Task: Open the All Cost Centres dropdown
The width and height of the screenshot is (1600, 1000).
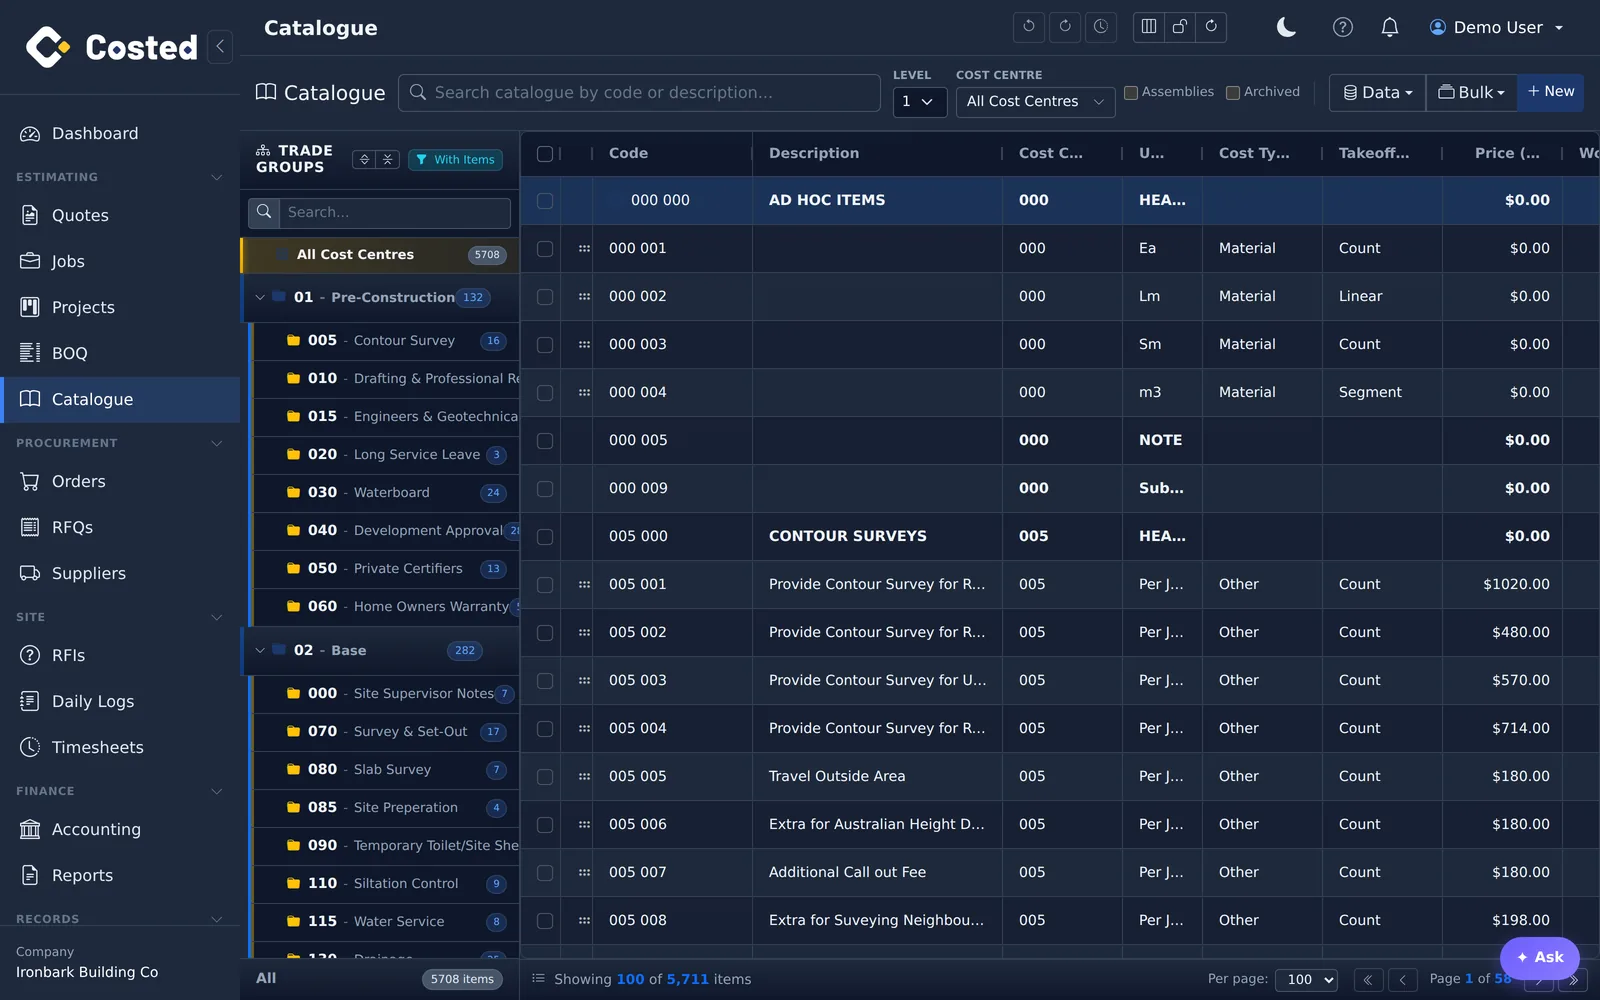Action: (x=1035, y=101)
